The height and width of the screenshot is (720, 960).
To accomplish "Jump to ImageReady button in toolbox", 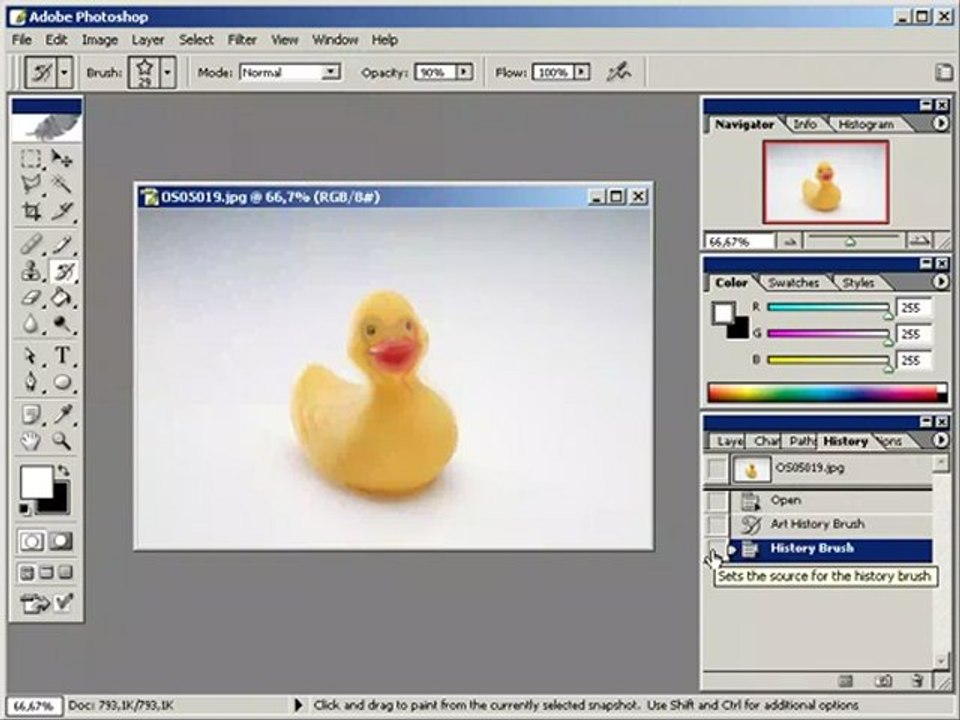I will coord(47,604).
